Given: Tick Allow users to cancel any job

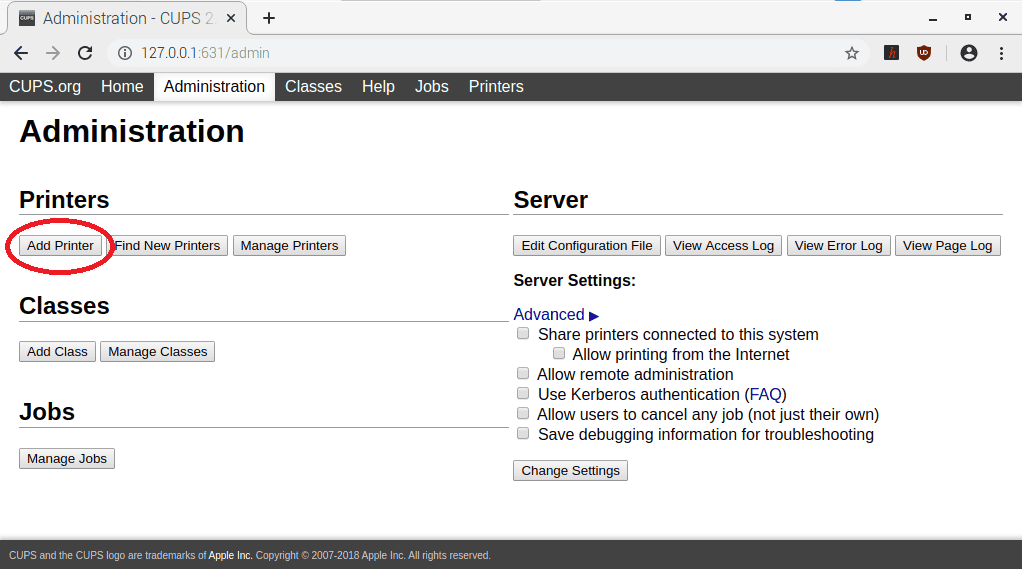Looking at the screenshot, I should coord(523,414).
